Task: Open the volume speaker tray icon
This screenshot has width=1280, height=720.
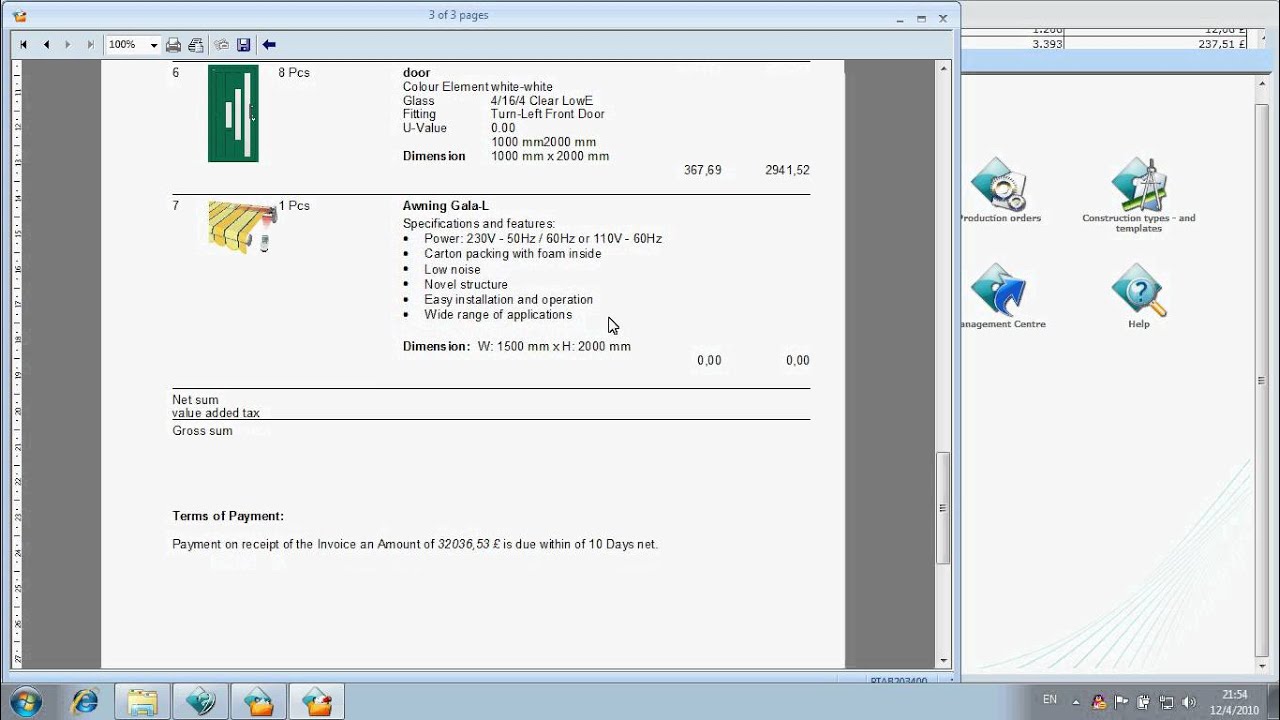Action: pyautogui.click(x=1188, y=702)
